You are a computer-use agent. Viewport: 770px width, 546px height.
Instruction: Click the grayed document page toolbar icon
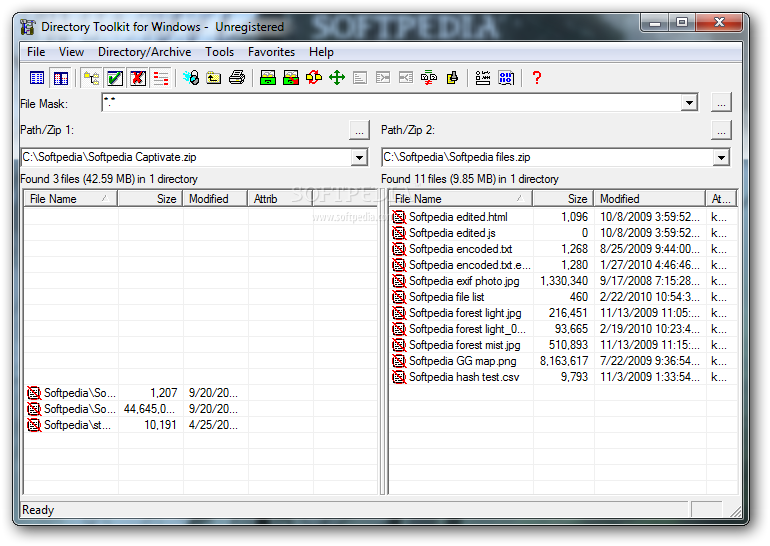pos(360,78)
